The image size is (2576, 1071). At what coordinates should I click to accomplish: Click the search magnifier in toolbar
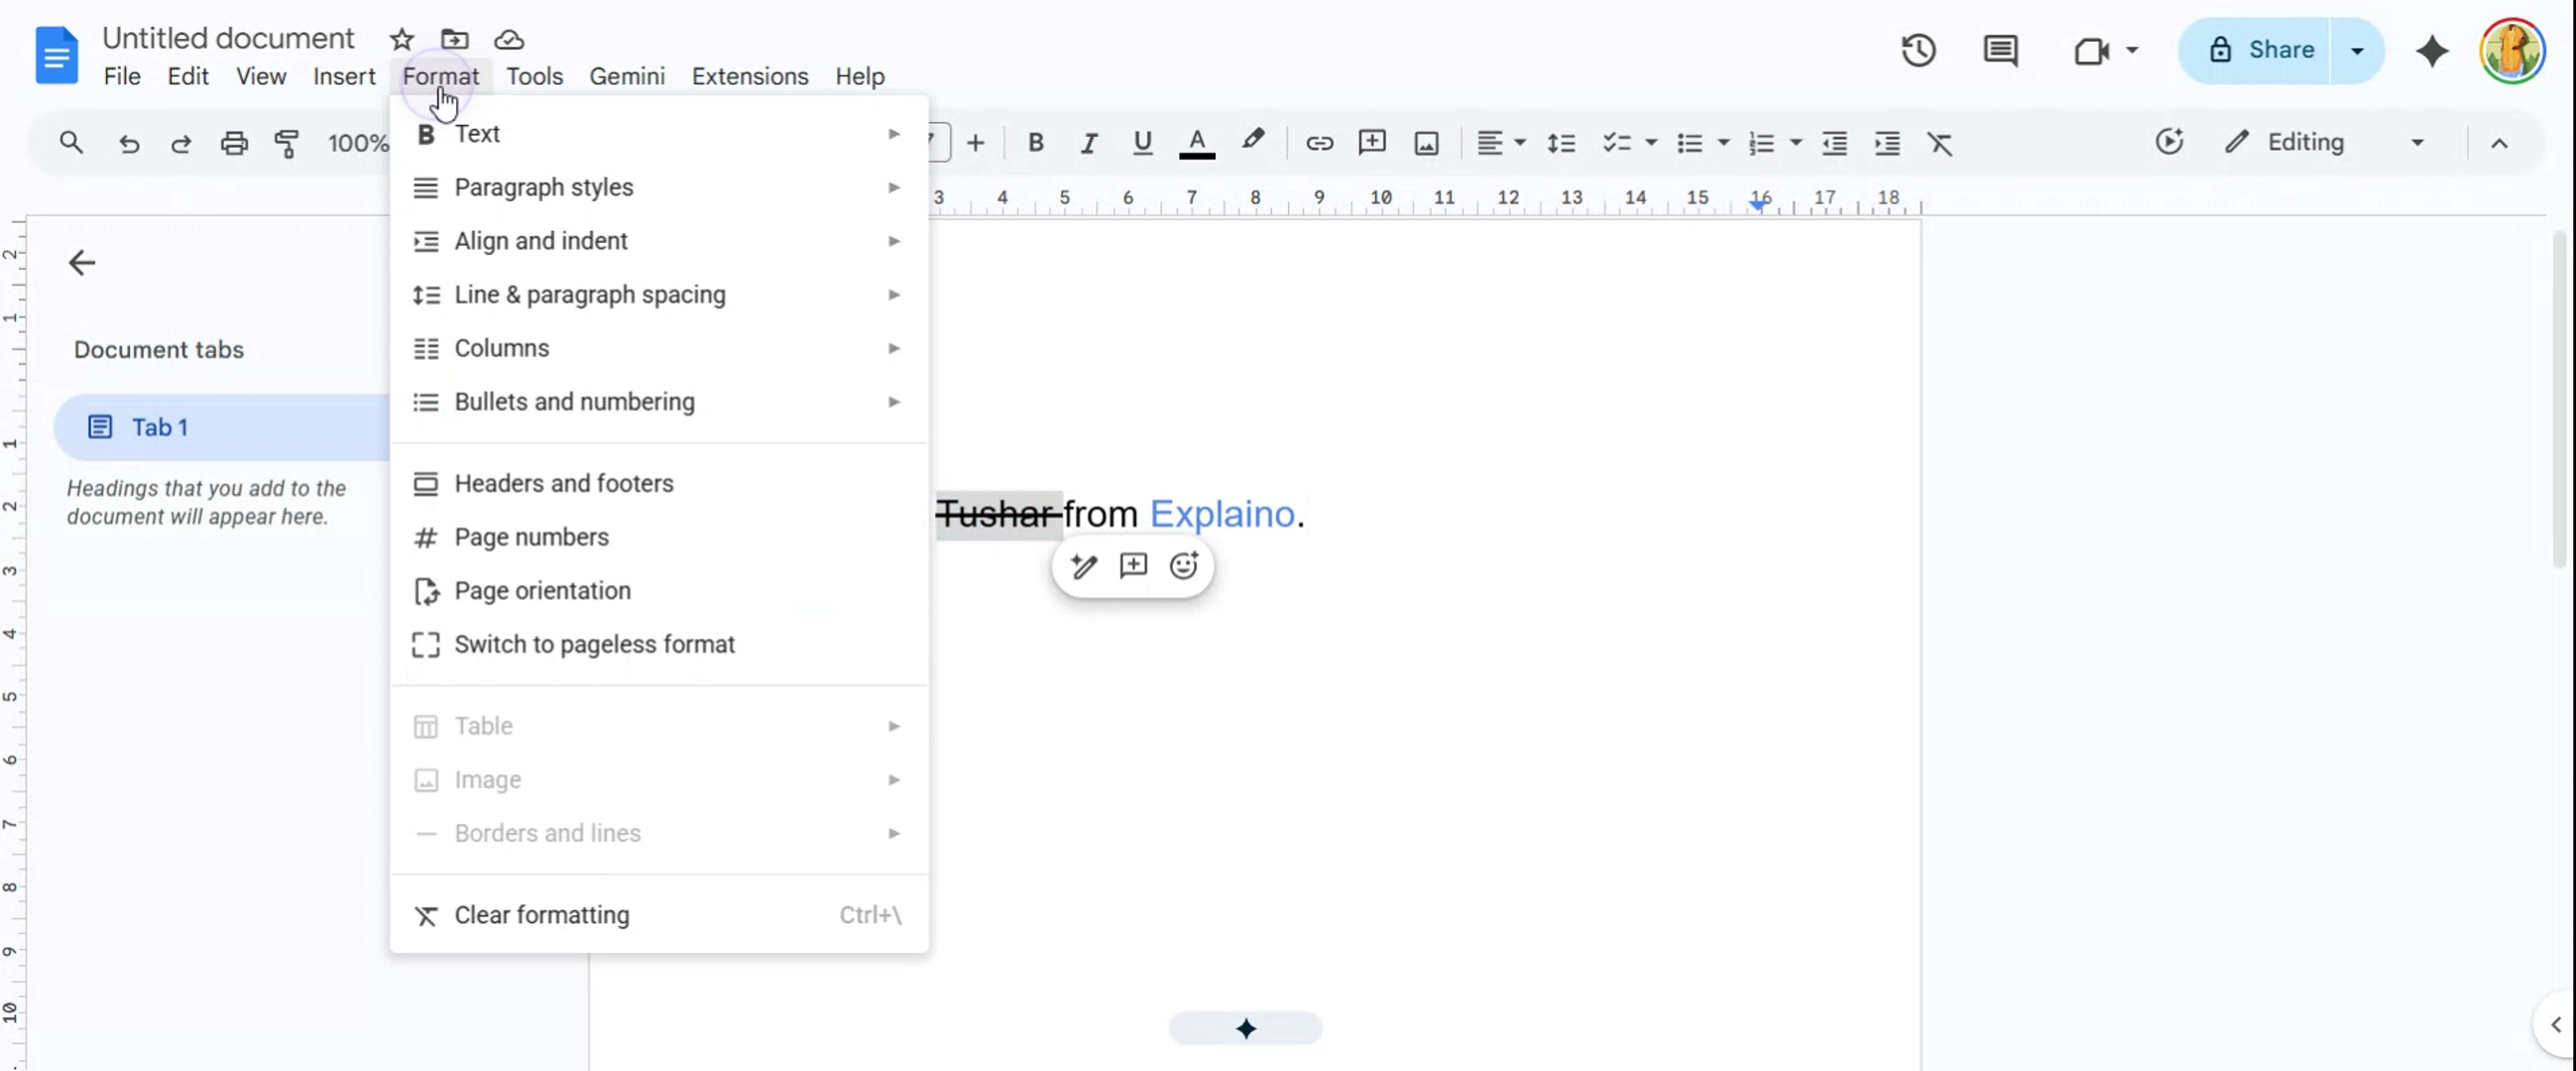click(x=71, y=143)
